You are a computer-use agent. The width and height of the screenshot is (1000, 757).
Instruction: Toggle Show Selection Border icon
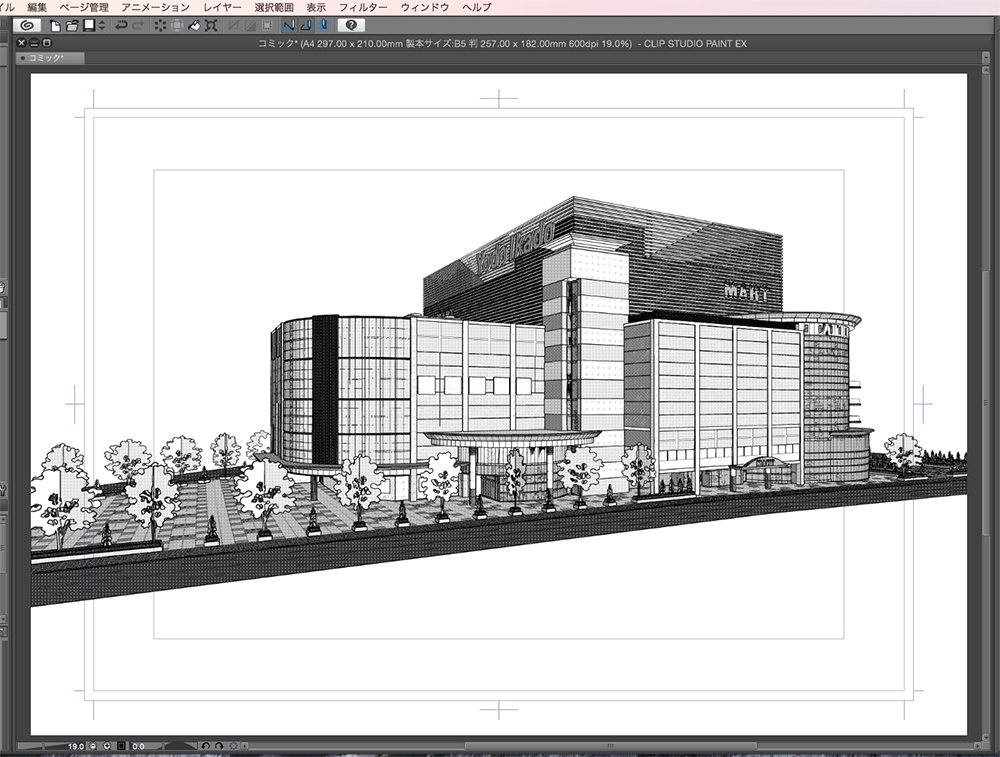click(x=267, y=26)
